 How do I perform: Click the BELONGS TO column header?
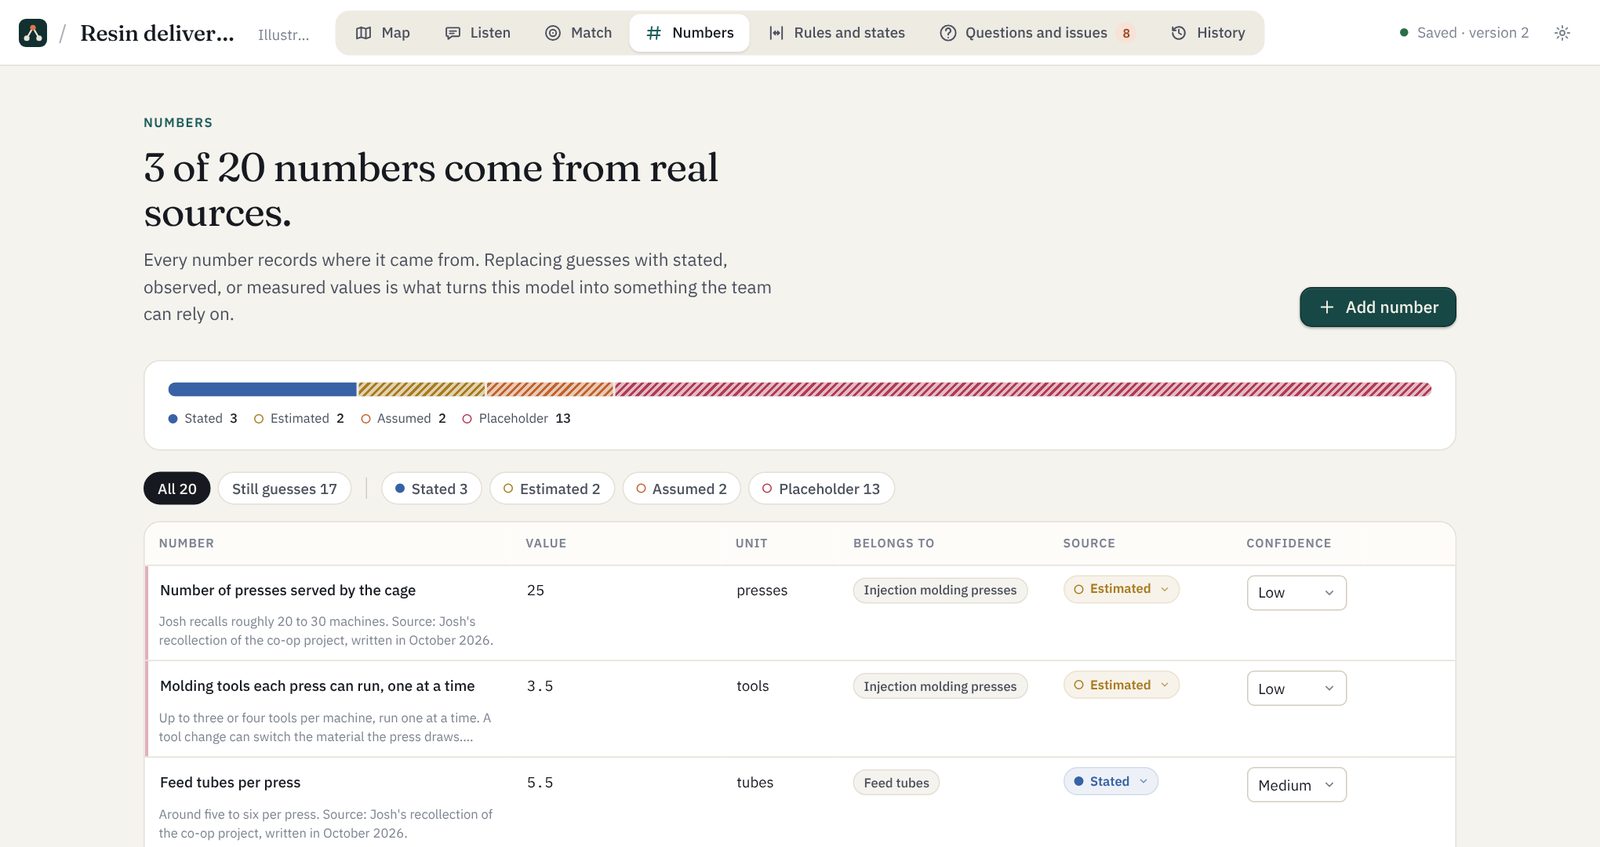(x=894, y=543)
